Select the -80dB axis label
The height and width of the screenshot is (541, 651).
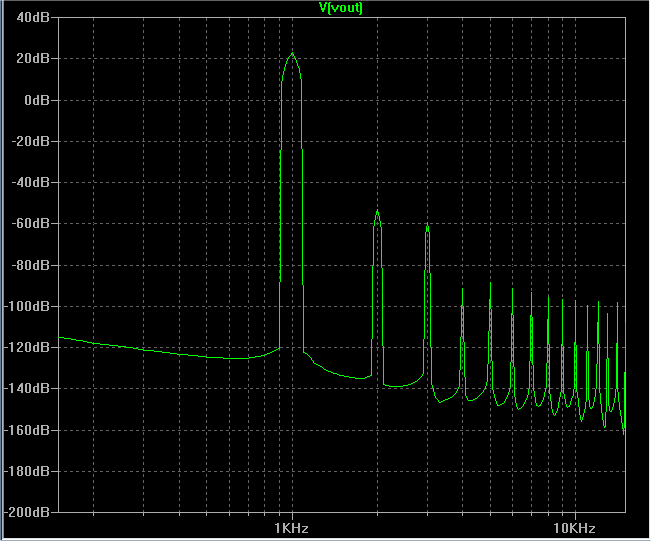tap(31, 265)
